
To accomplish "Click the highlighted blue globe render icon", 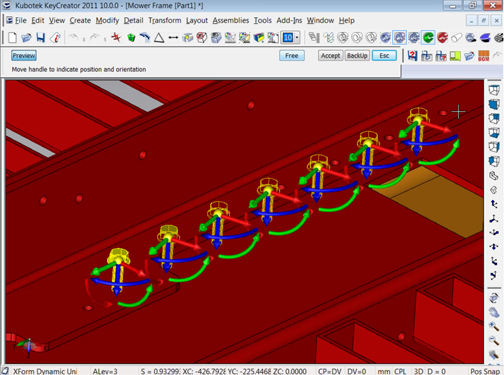I will click(x=399, y=37).
